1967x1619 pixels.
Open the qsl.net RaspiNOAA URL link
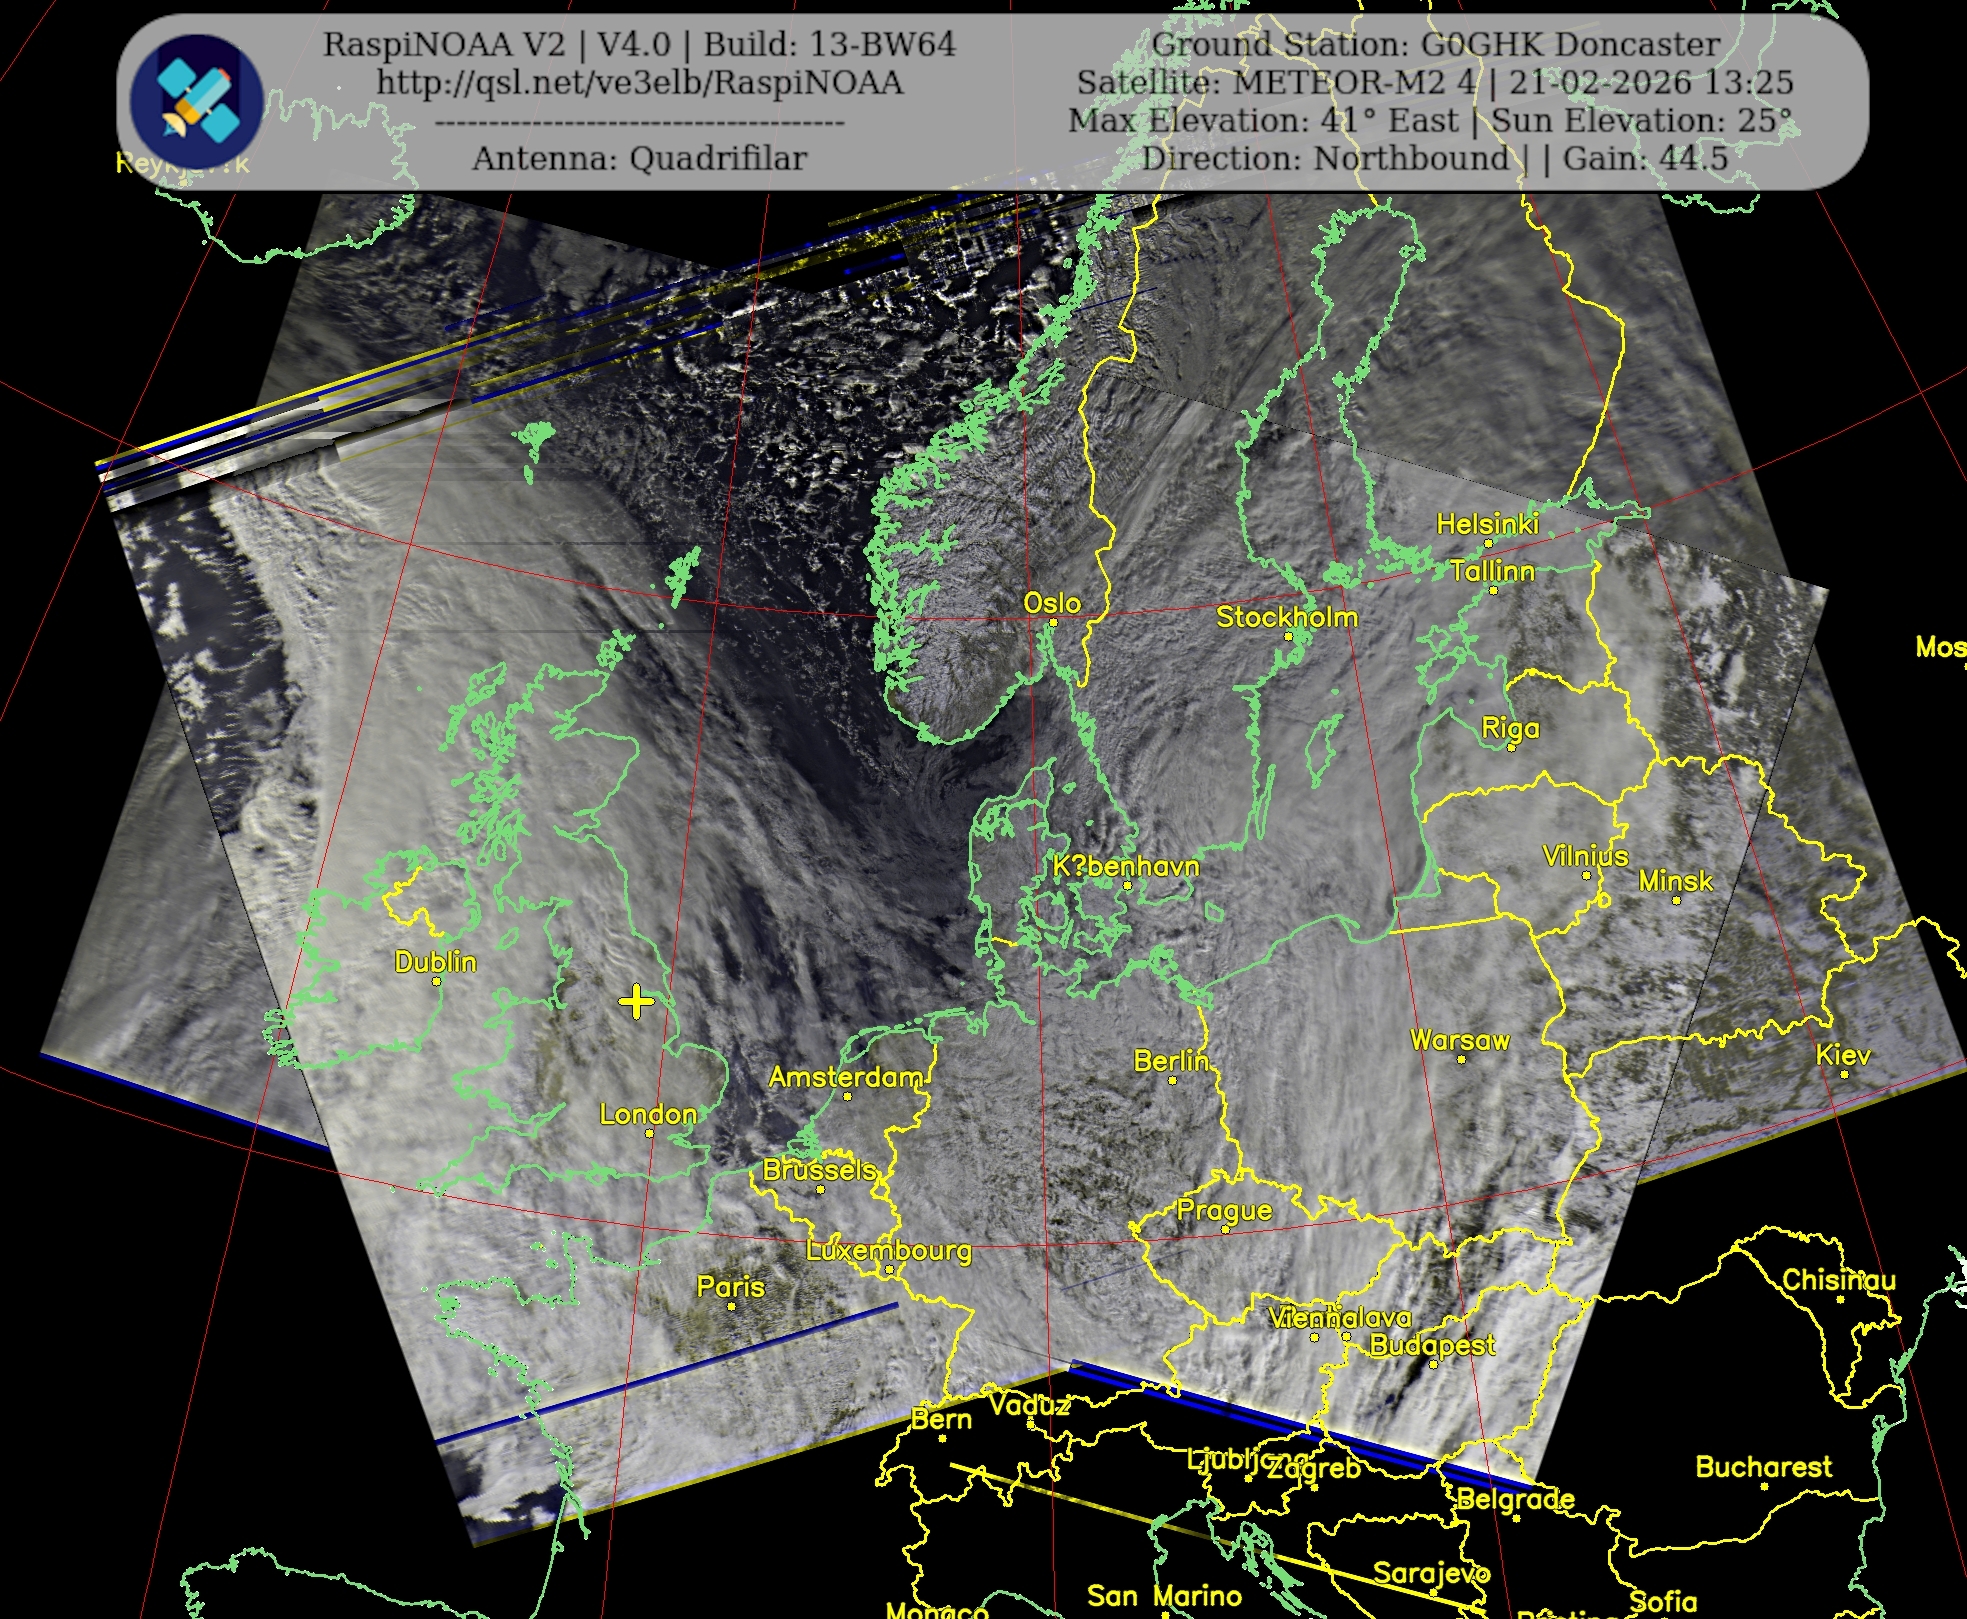pos(640,83)
